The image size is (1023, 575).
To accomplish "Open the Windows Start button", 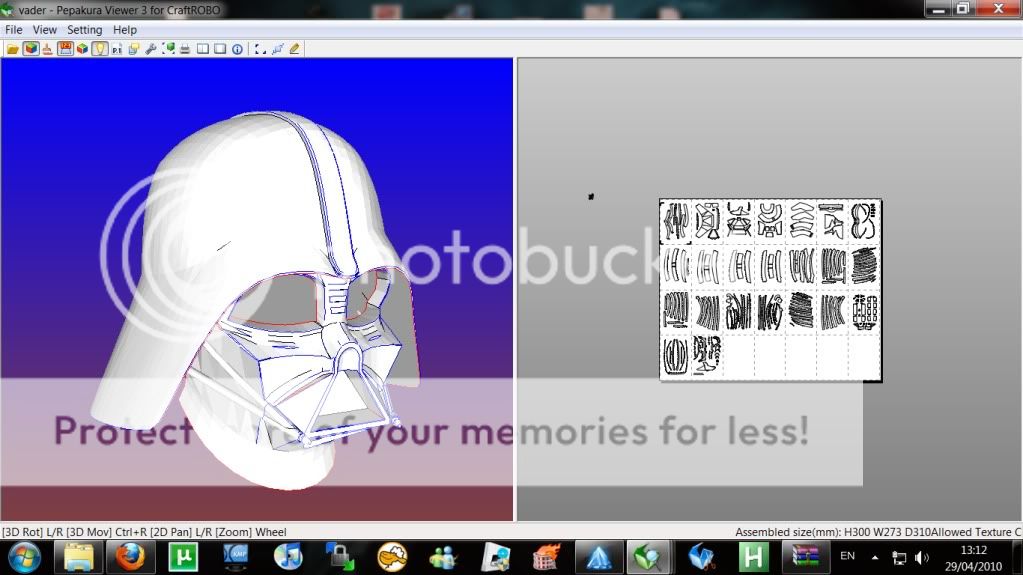I will [x=24, y=558].
